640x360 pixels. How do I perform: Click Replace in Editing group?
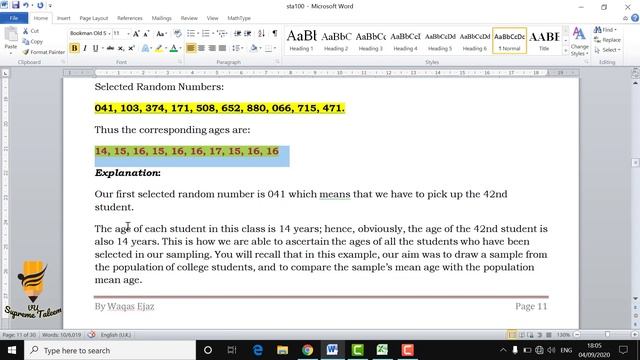[607, 40]
